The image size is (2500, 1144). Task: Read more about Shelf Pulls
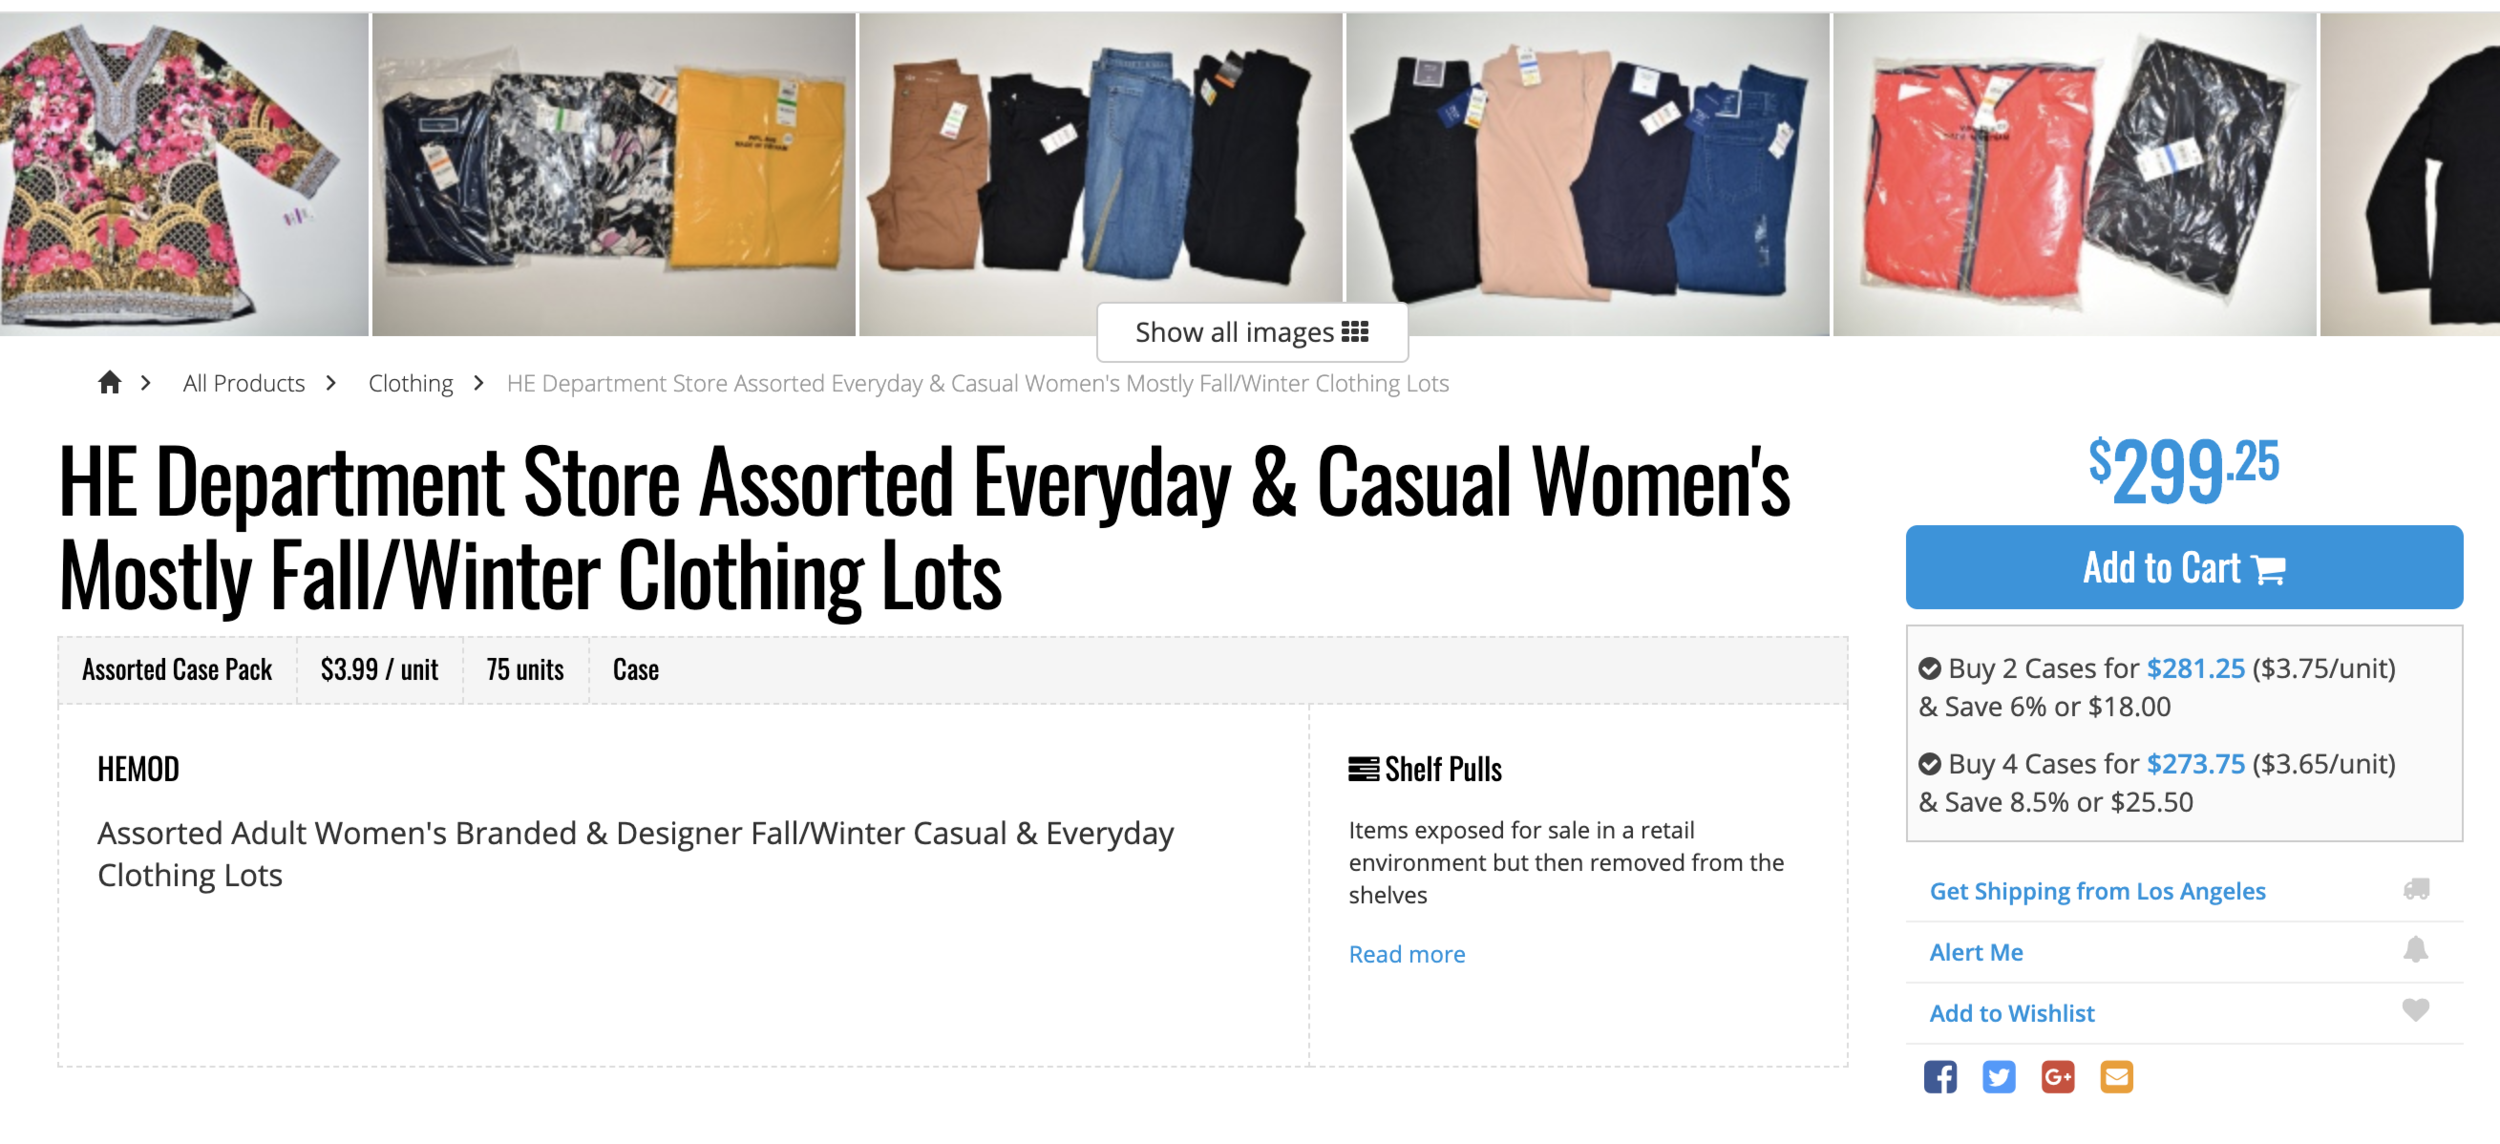(x=1407, y=954)
